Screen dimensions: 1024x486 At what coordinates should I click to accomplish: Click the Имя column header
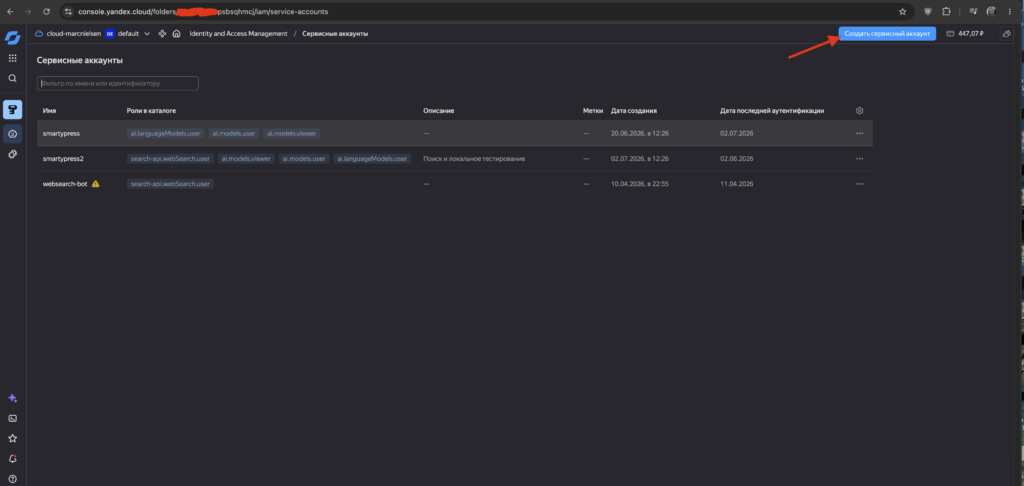point(49,111)
